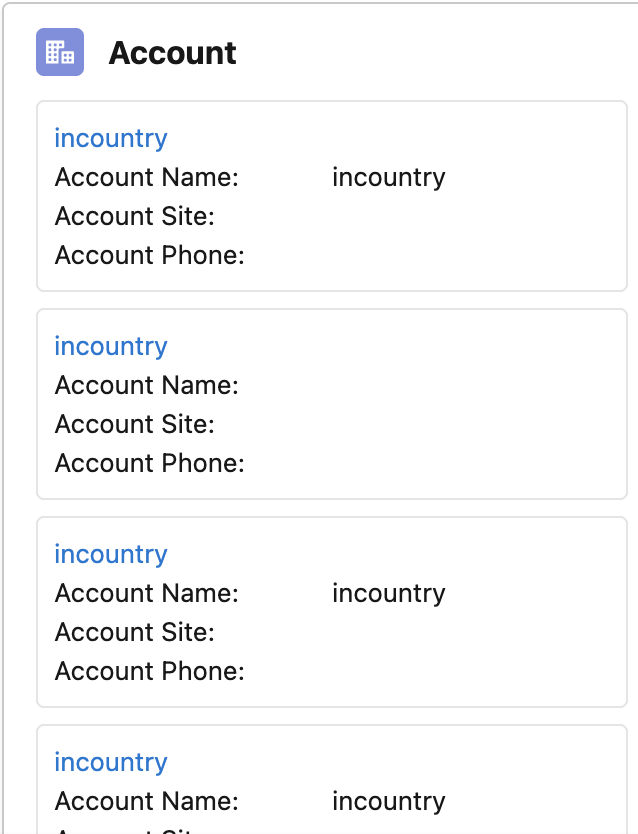Click the Account Phone label in first card
Viewport: 638px width, 834px height.
tap(148, 255)
